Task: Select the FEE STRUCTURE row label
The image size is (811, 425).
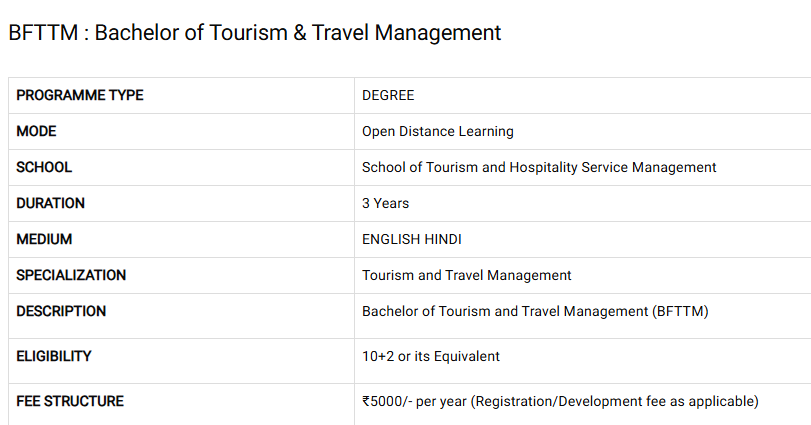Action: click(70, 401)
